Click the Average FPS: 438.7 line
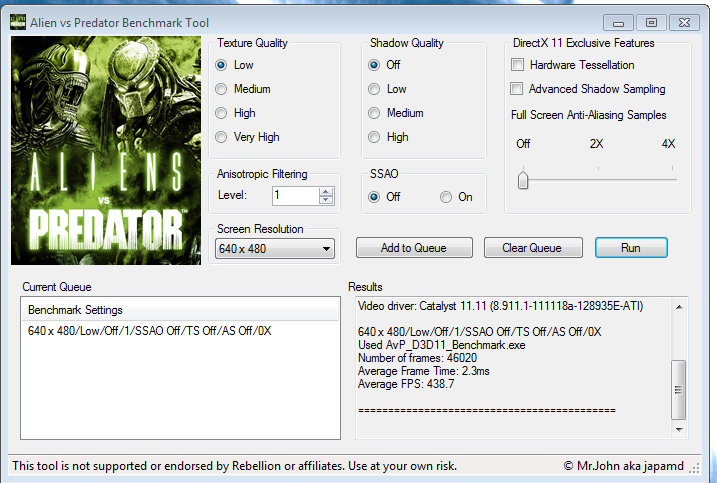The width and height of the screenshot is (717, 483). 406,384
